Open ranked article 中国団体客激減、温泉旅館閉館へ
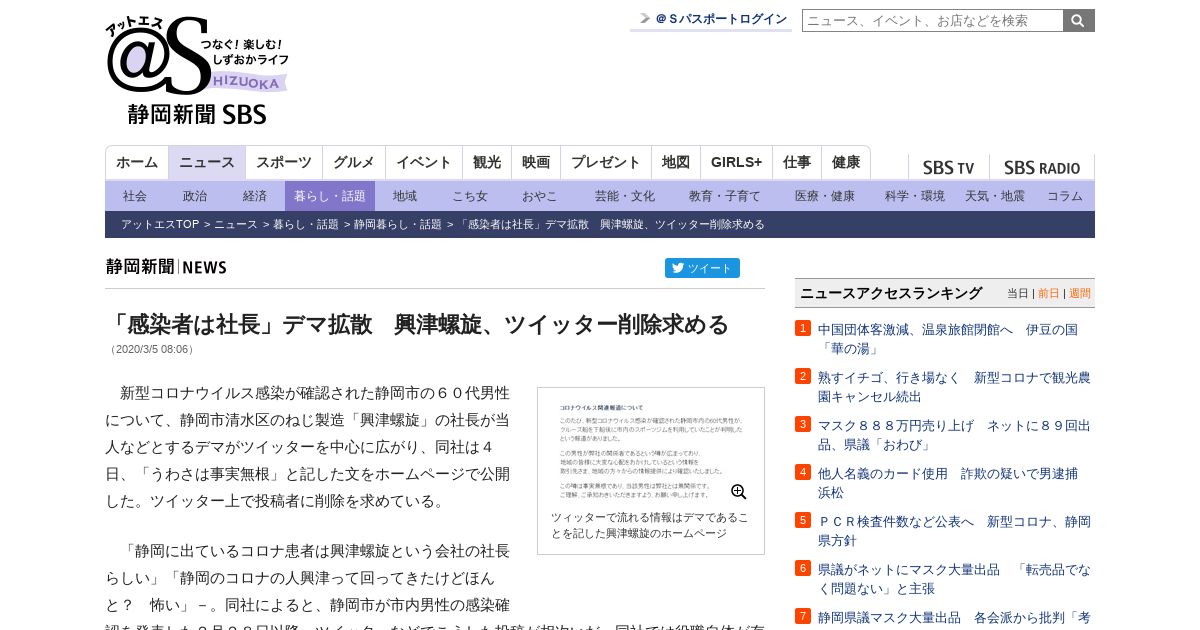This screenshot has height=630, width=1200. pyautogui.click(x=947, y=339)
